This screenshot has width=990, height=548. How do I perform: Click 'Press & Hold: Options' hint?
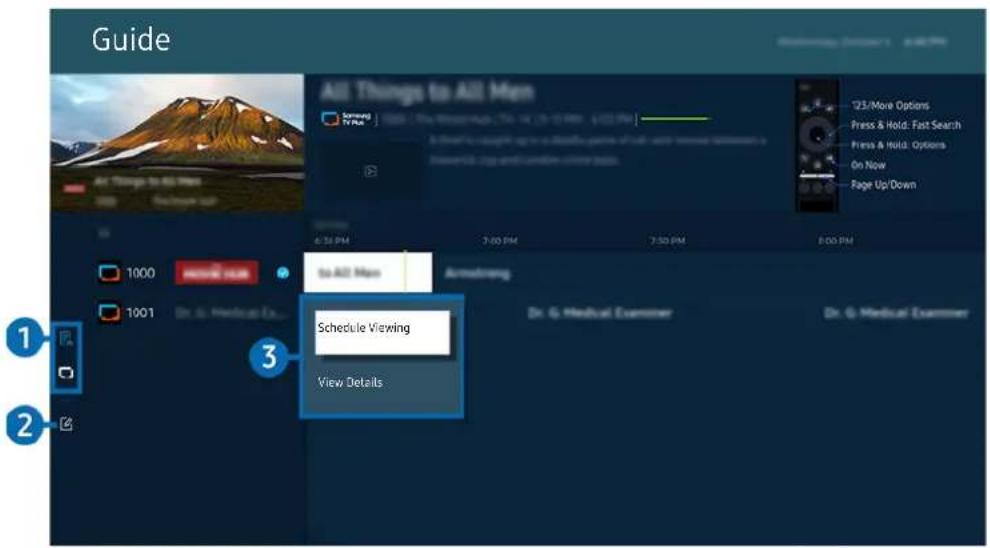(898, 145)
